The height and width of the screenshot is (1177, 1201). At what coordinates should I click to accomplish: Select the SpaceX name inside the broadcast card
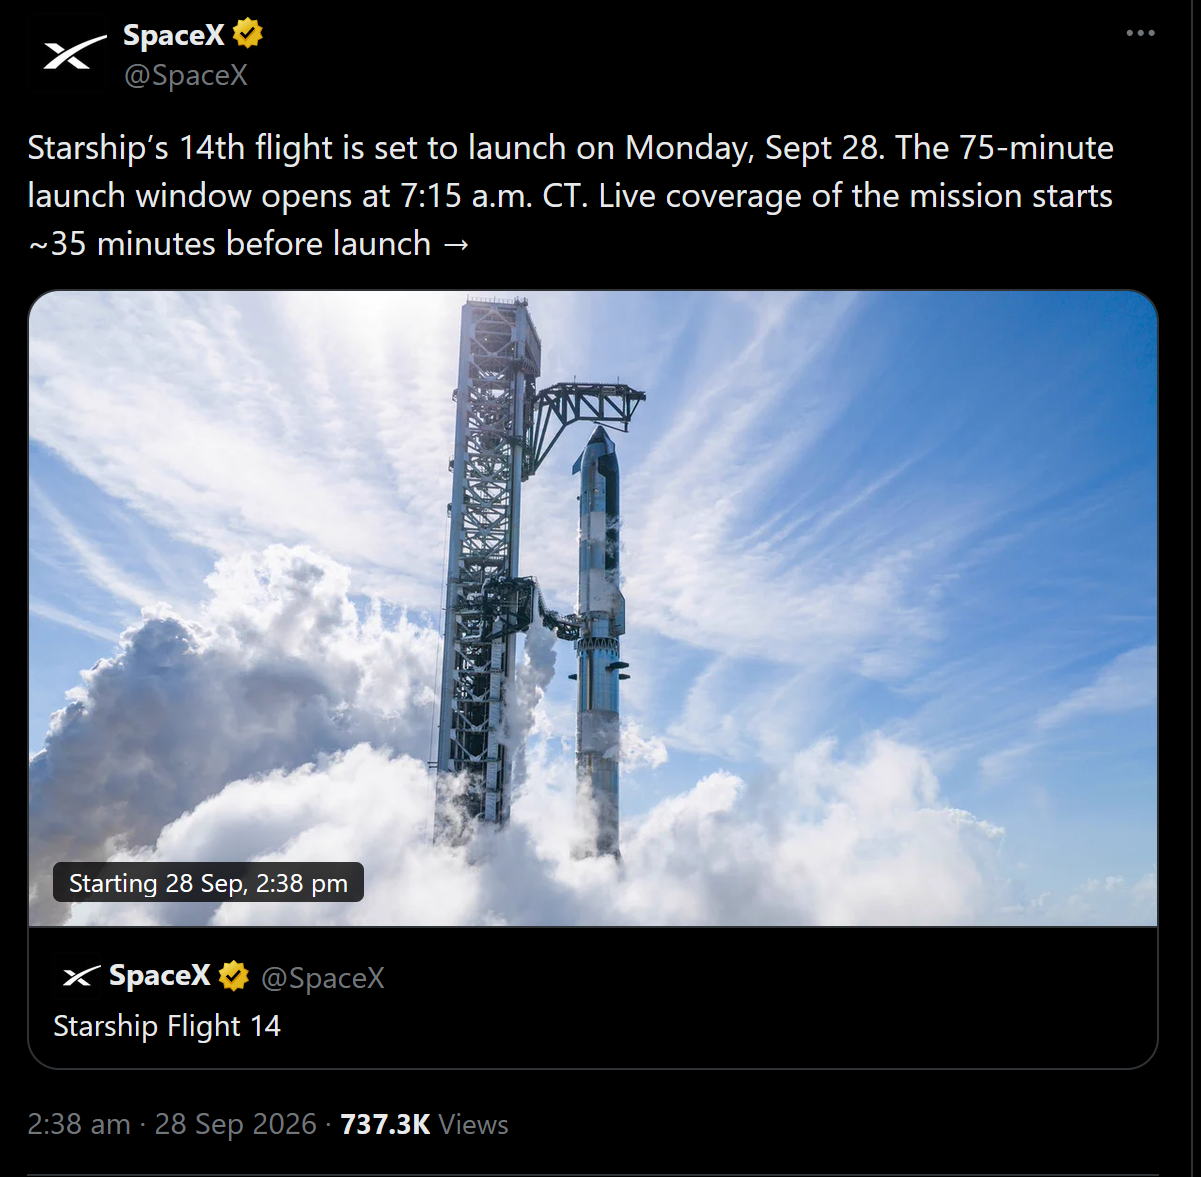[159, 975]
